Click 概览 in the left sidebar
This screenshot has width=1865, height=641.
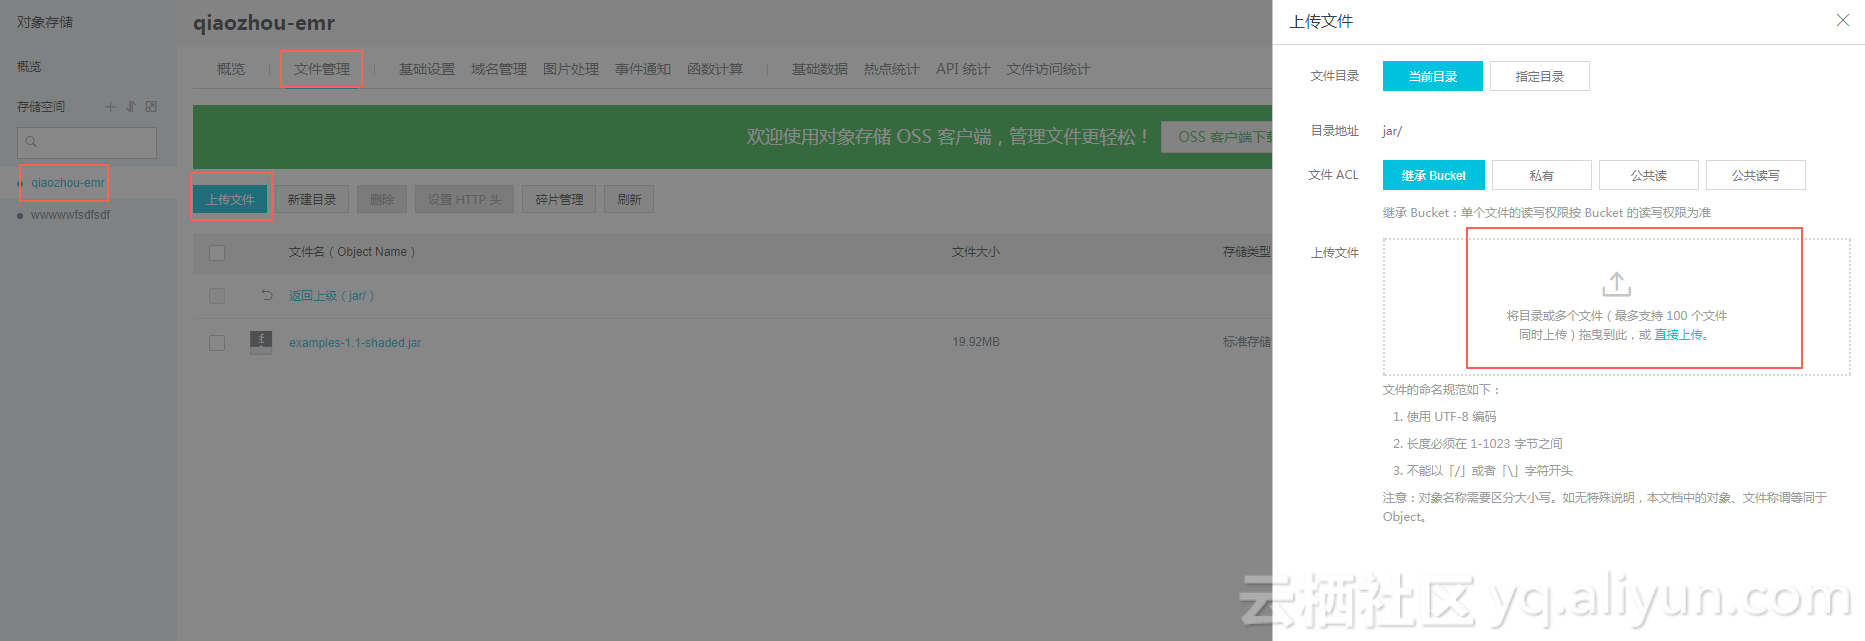tap(29, 66)
